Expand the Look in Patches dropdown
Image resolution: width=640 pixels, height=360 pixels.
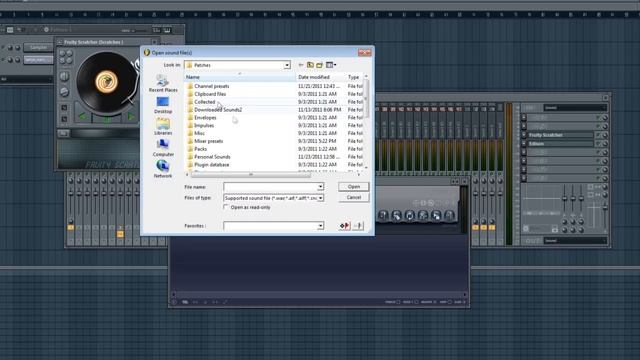287,65
